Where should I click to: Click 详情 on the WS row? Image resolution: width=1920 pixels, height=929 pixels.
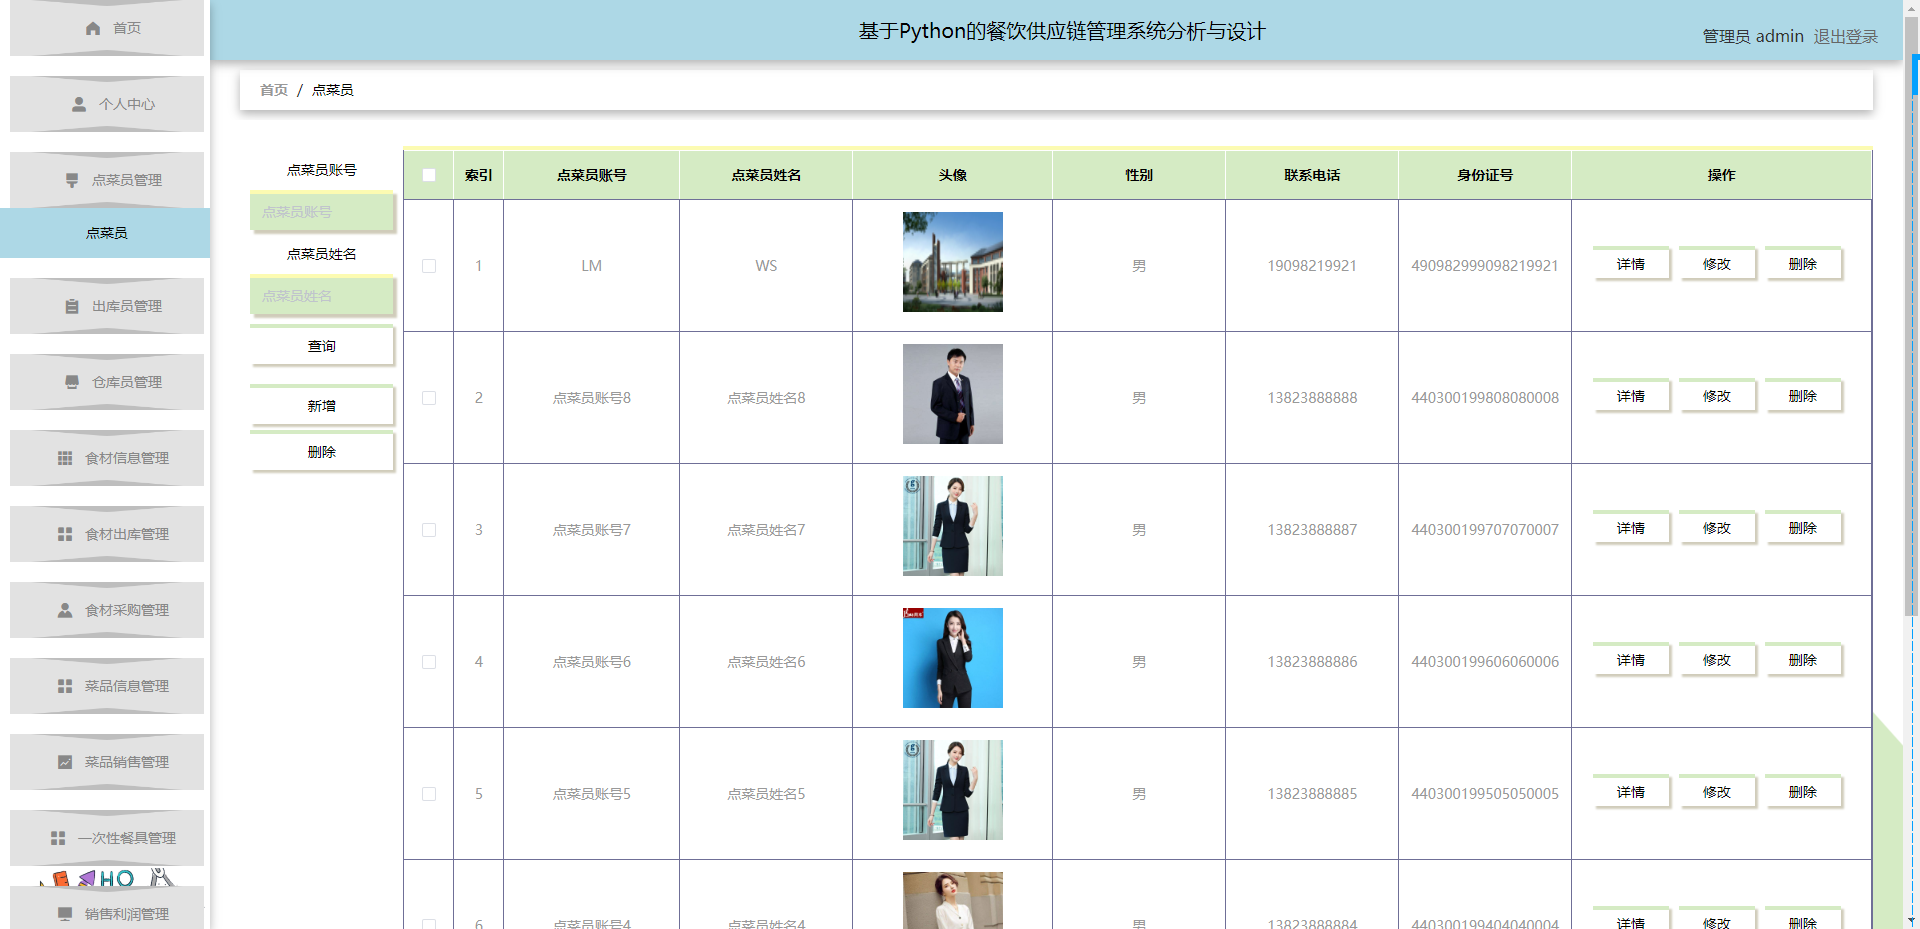(1631, 263)
